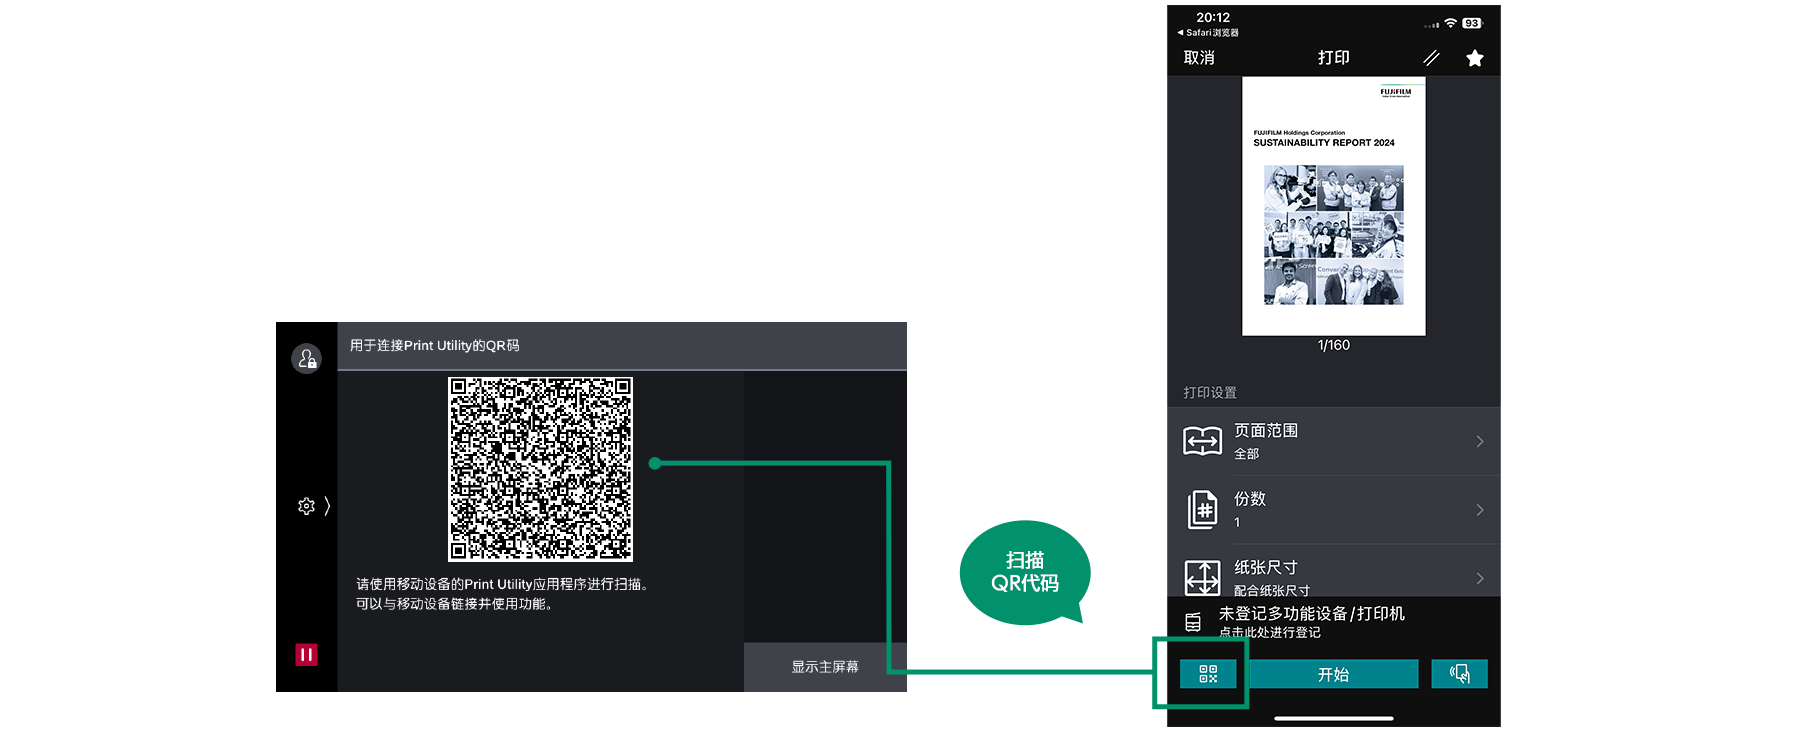This screenshot has height=732, width=1800.
Task: Tap the 1/160 page indicator
Action: 1333,345
